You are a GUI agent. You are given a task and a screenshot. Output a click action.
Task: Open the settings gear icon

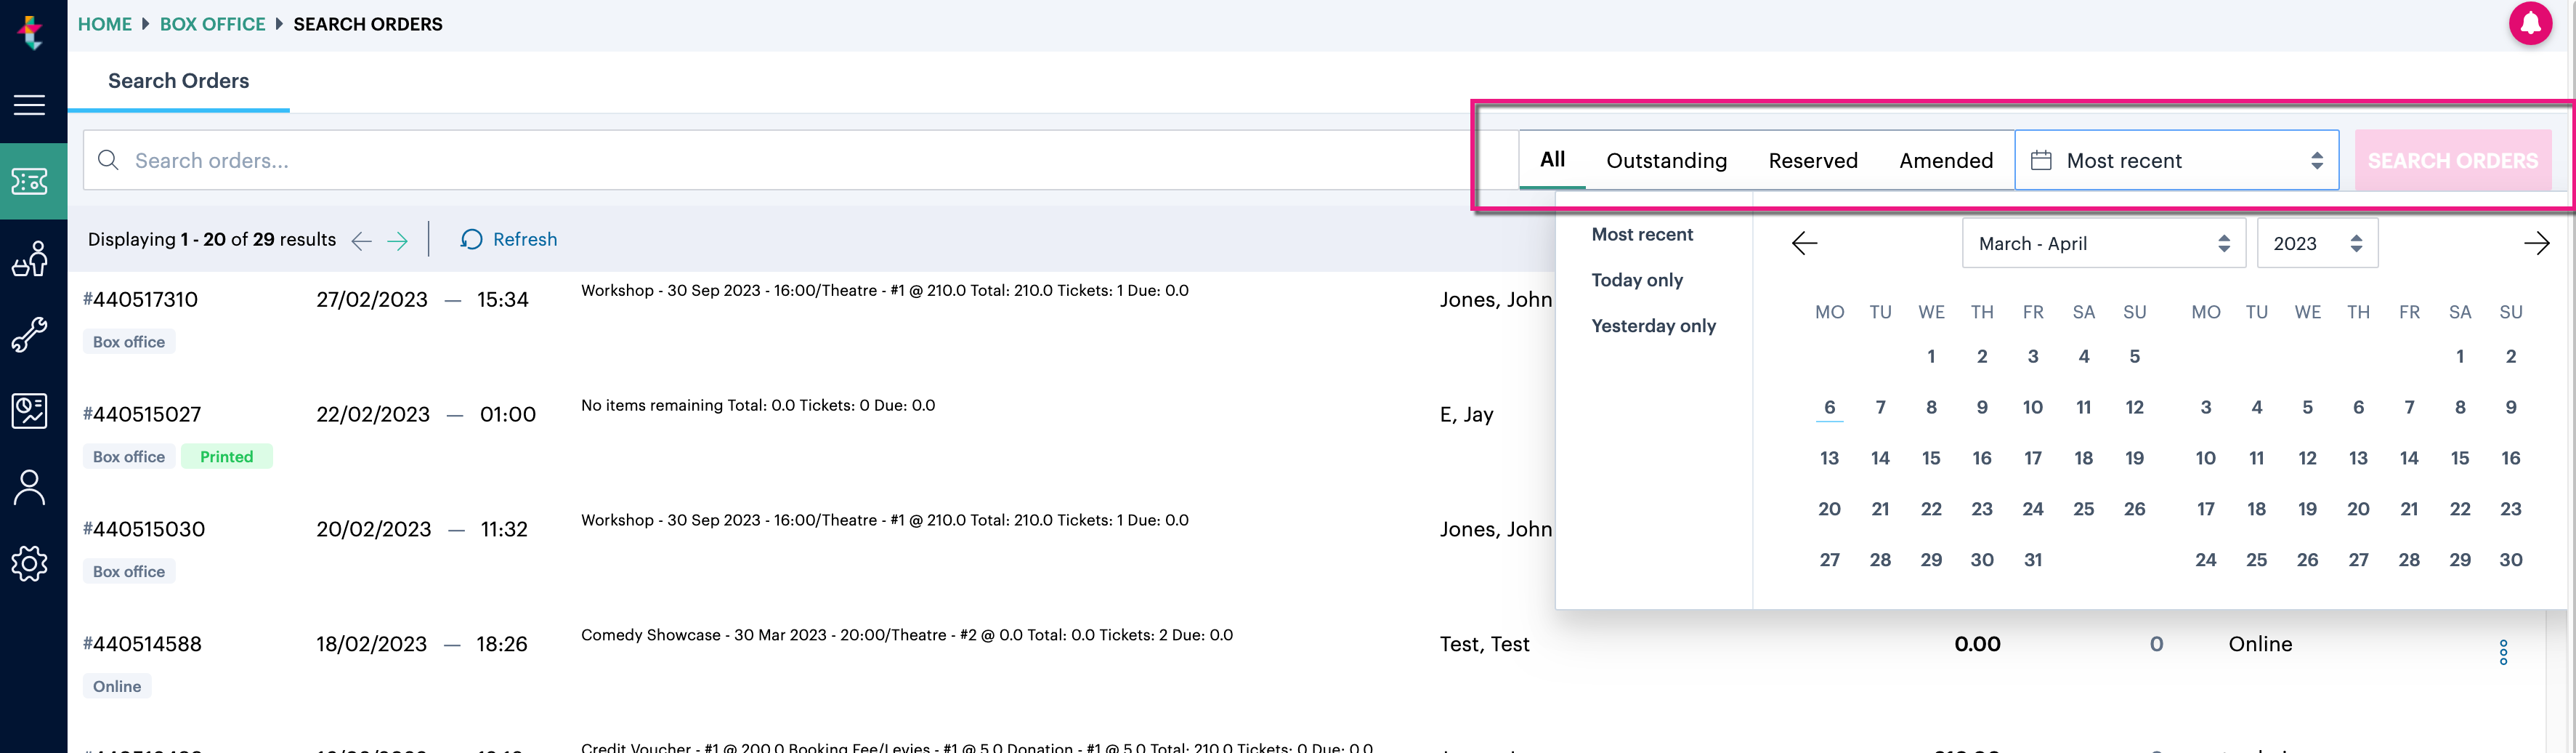tap(29, 564)
